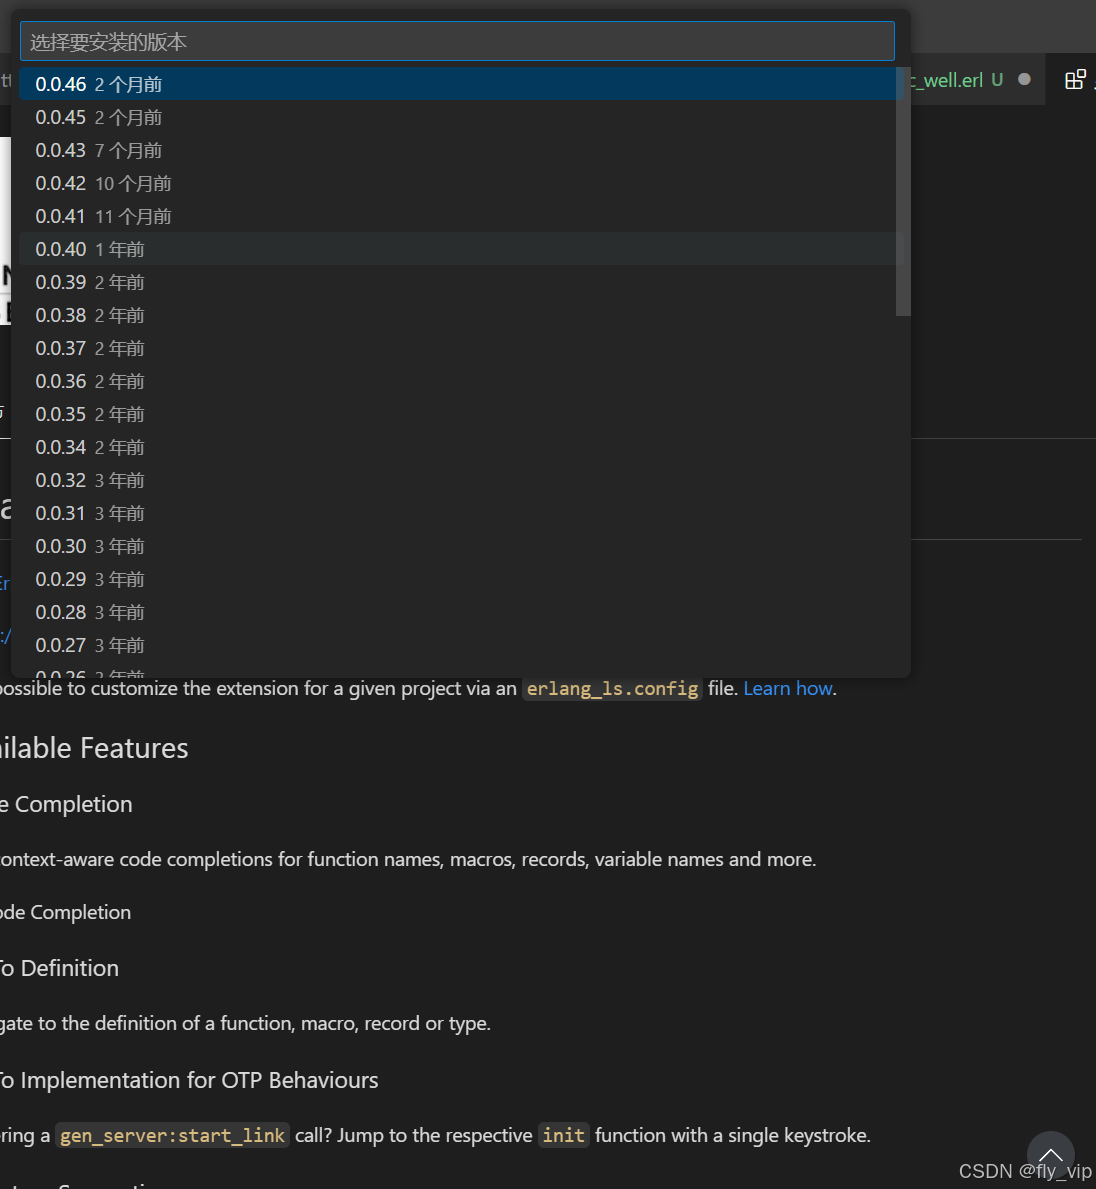Click the scroll-to-top arrow button

click(x=1051, y=1155)
